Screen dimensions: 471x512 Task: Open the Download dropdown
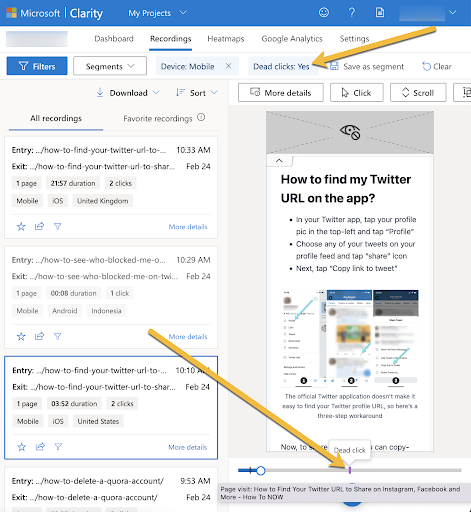pos(128,93)
